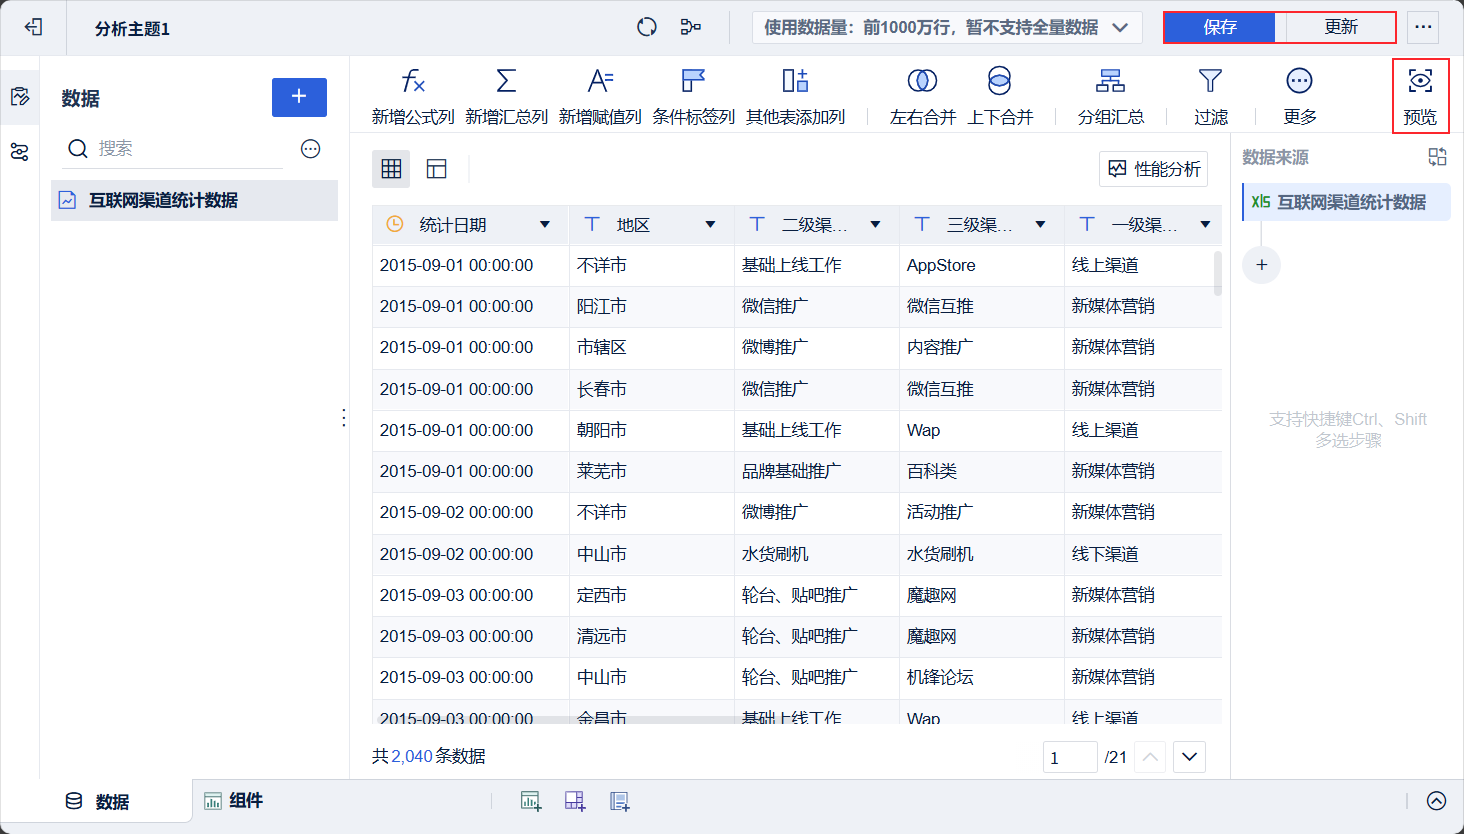Click add dashboard icon in bottom bar

pos(575,801)
